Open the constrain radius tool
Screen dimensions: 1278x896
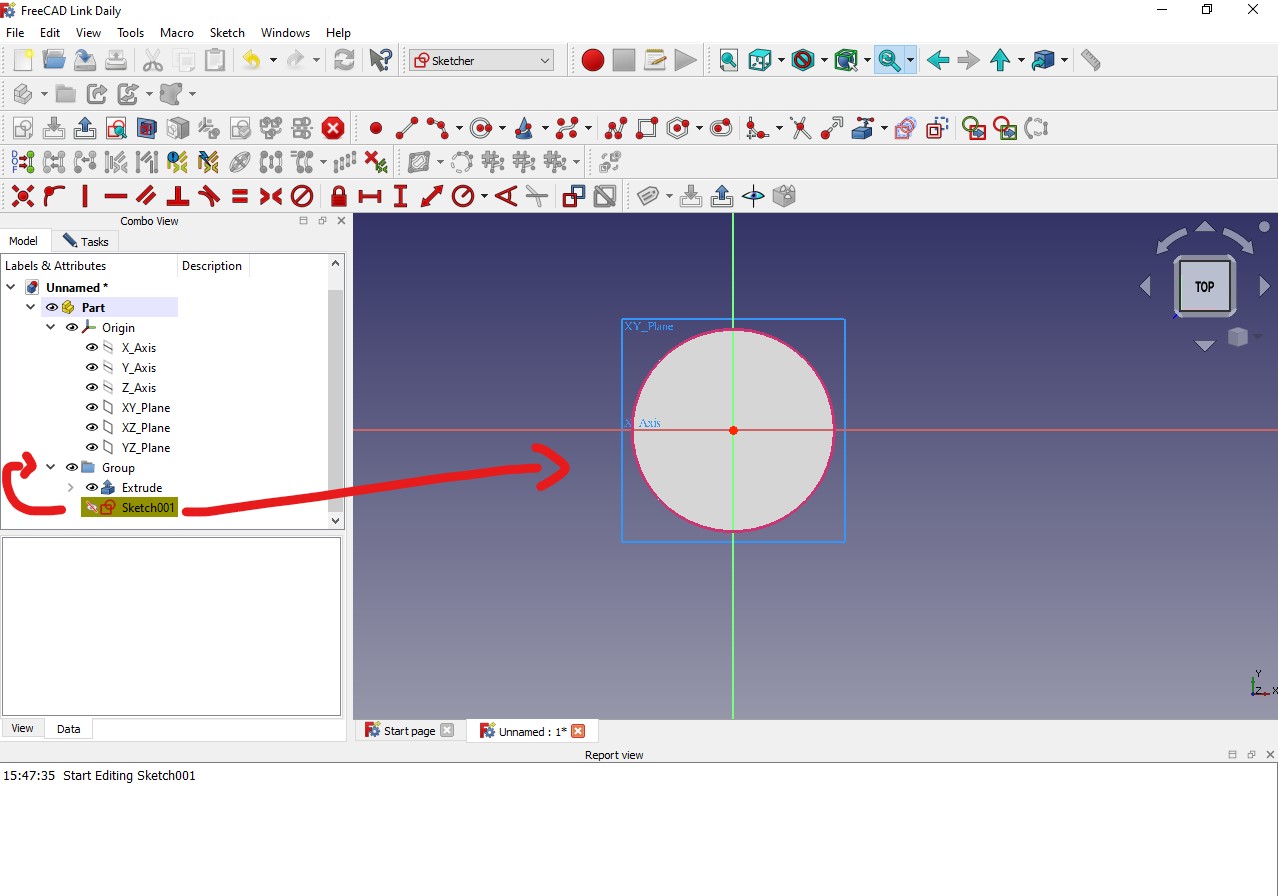click(x=464, y=196)
